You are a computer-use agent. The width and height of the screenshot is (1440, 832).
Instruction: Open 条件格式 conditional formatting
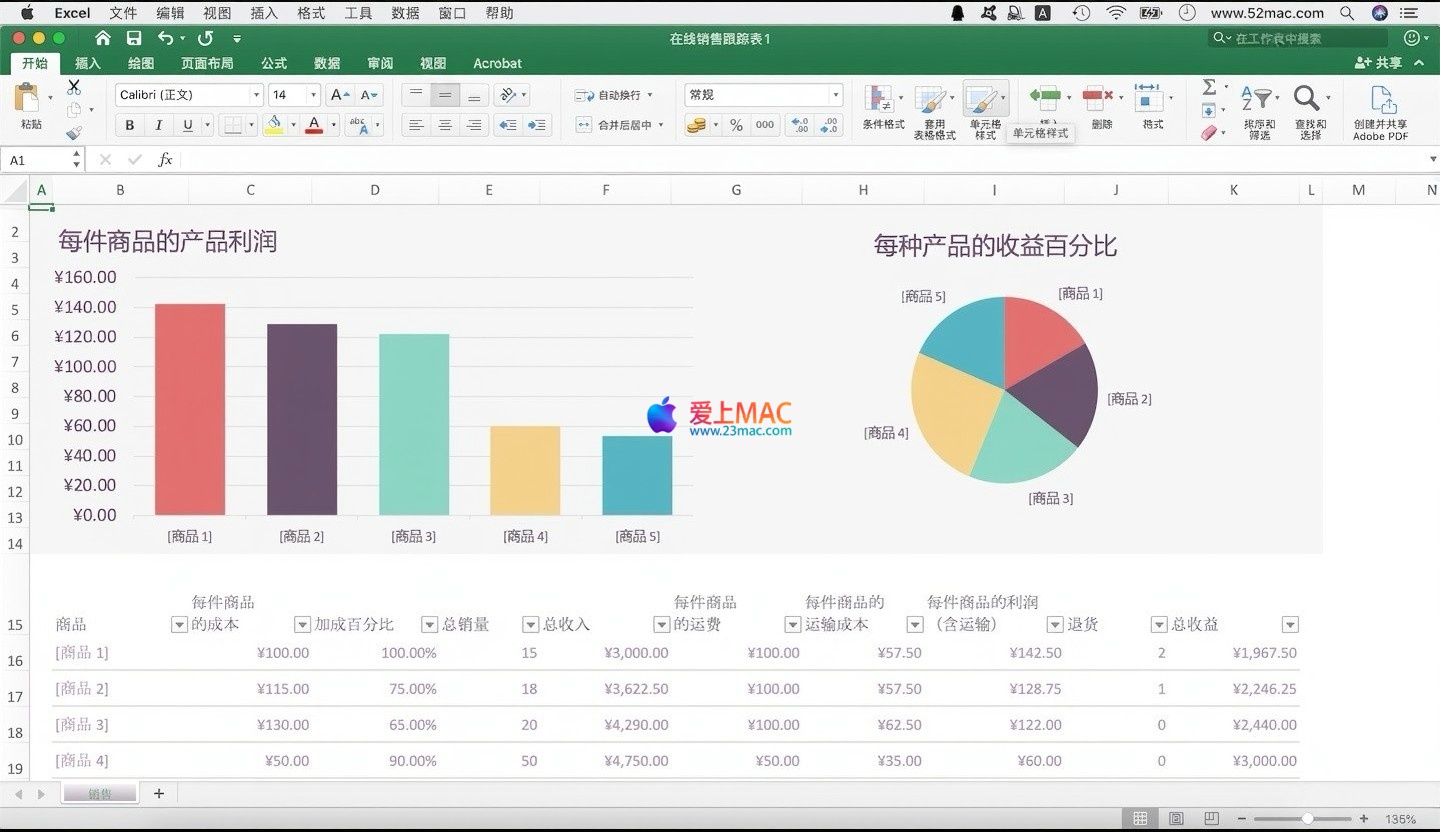[882, 108]
